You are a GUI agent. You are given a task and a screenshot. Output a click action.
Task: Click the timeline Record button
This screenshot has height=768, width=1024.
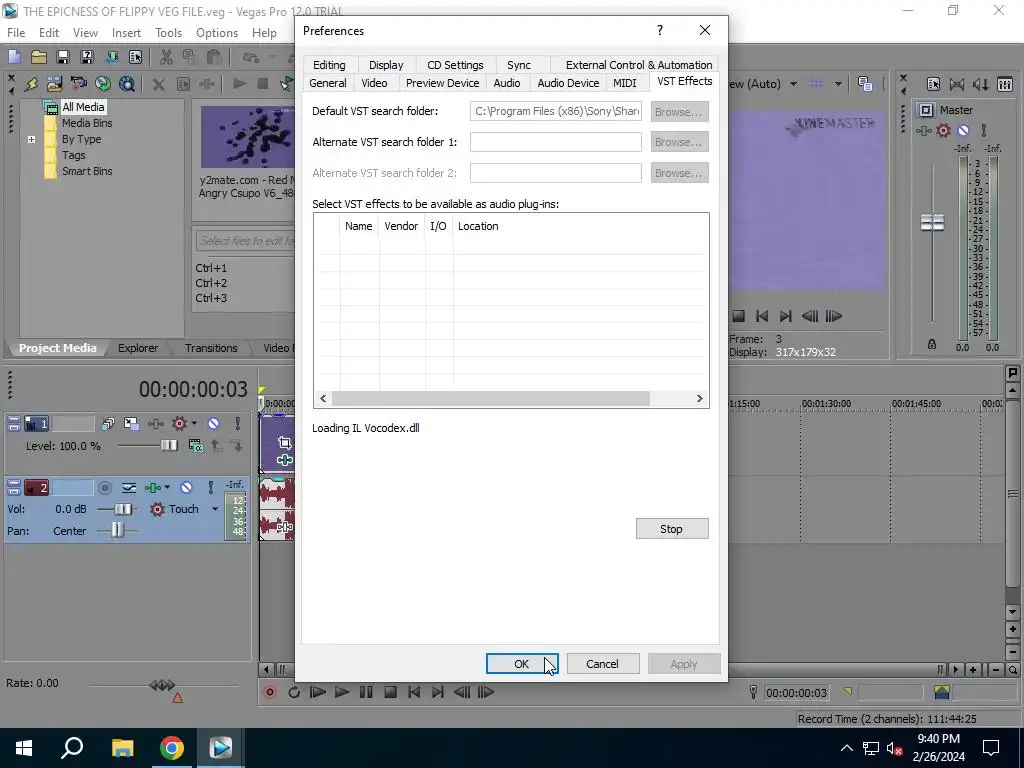[x=270, y=692]
